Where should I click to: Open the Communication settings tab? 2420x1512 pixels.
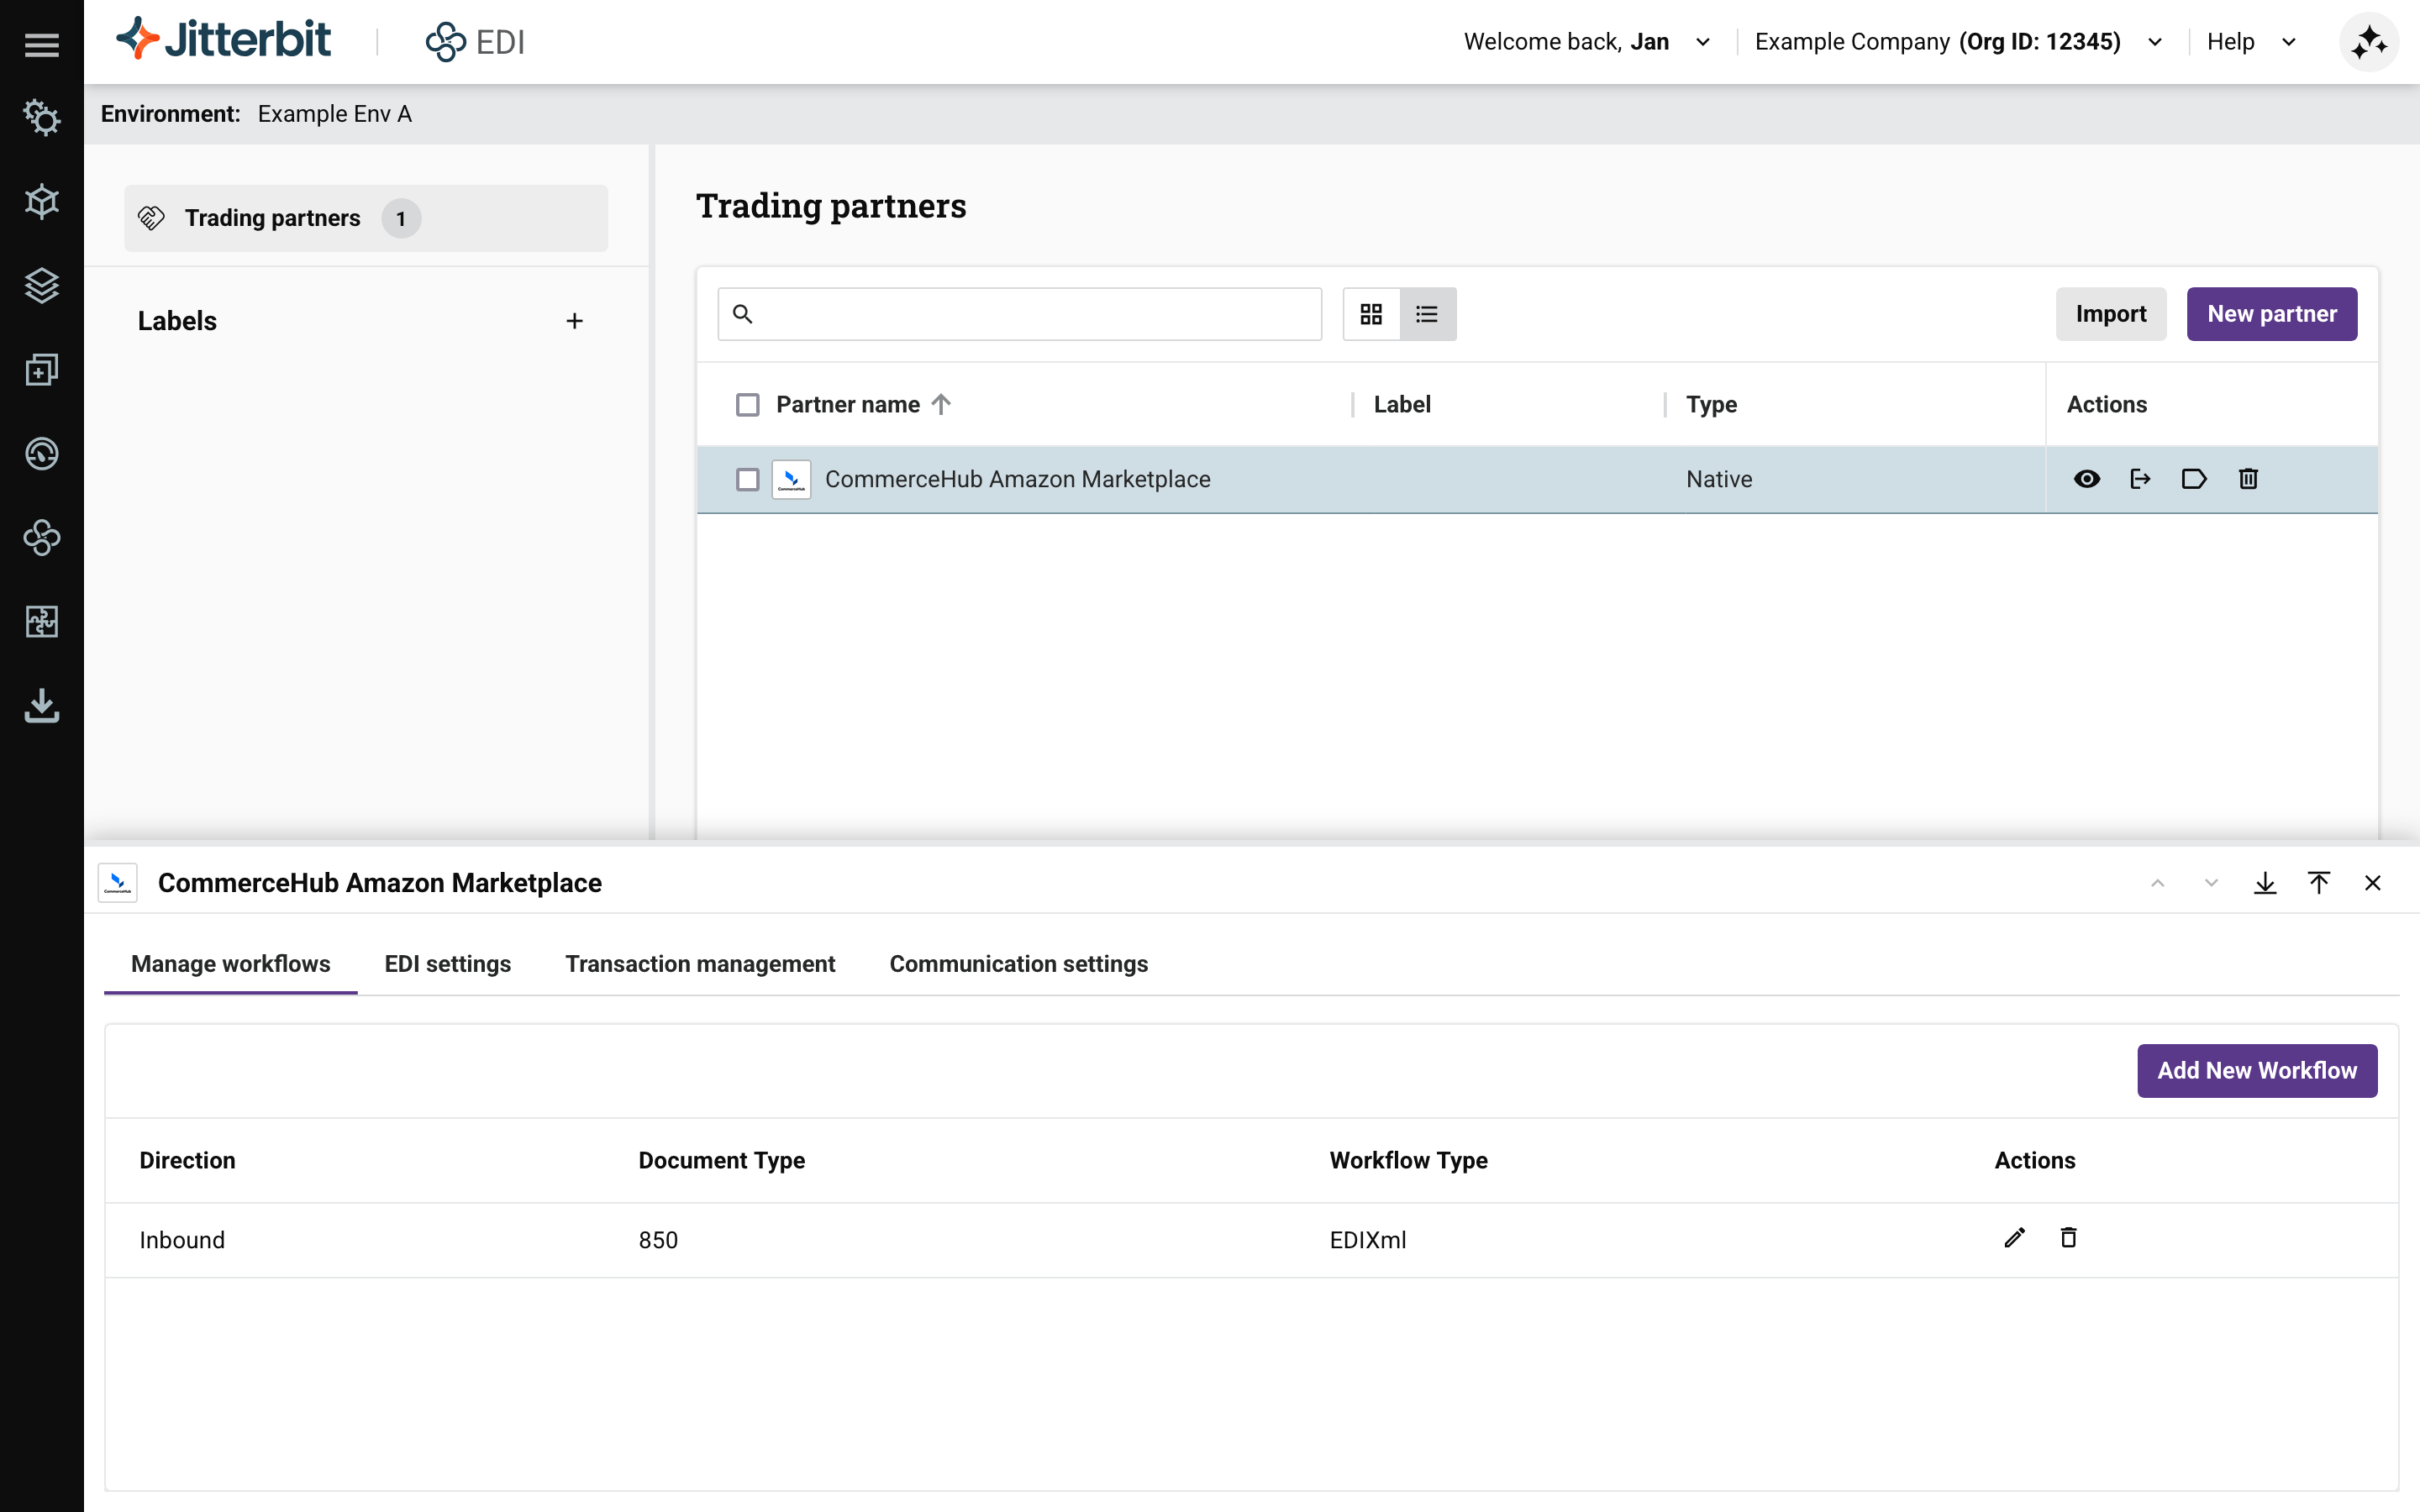tap(1018, 964)
